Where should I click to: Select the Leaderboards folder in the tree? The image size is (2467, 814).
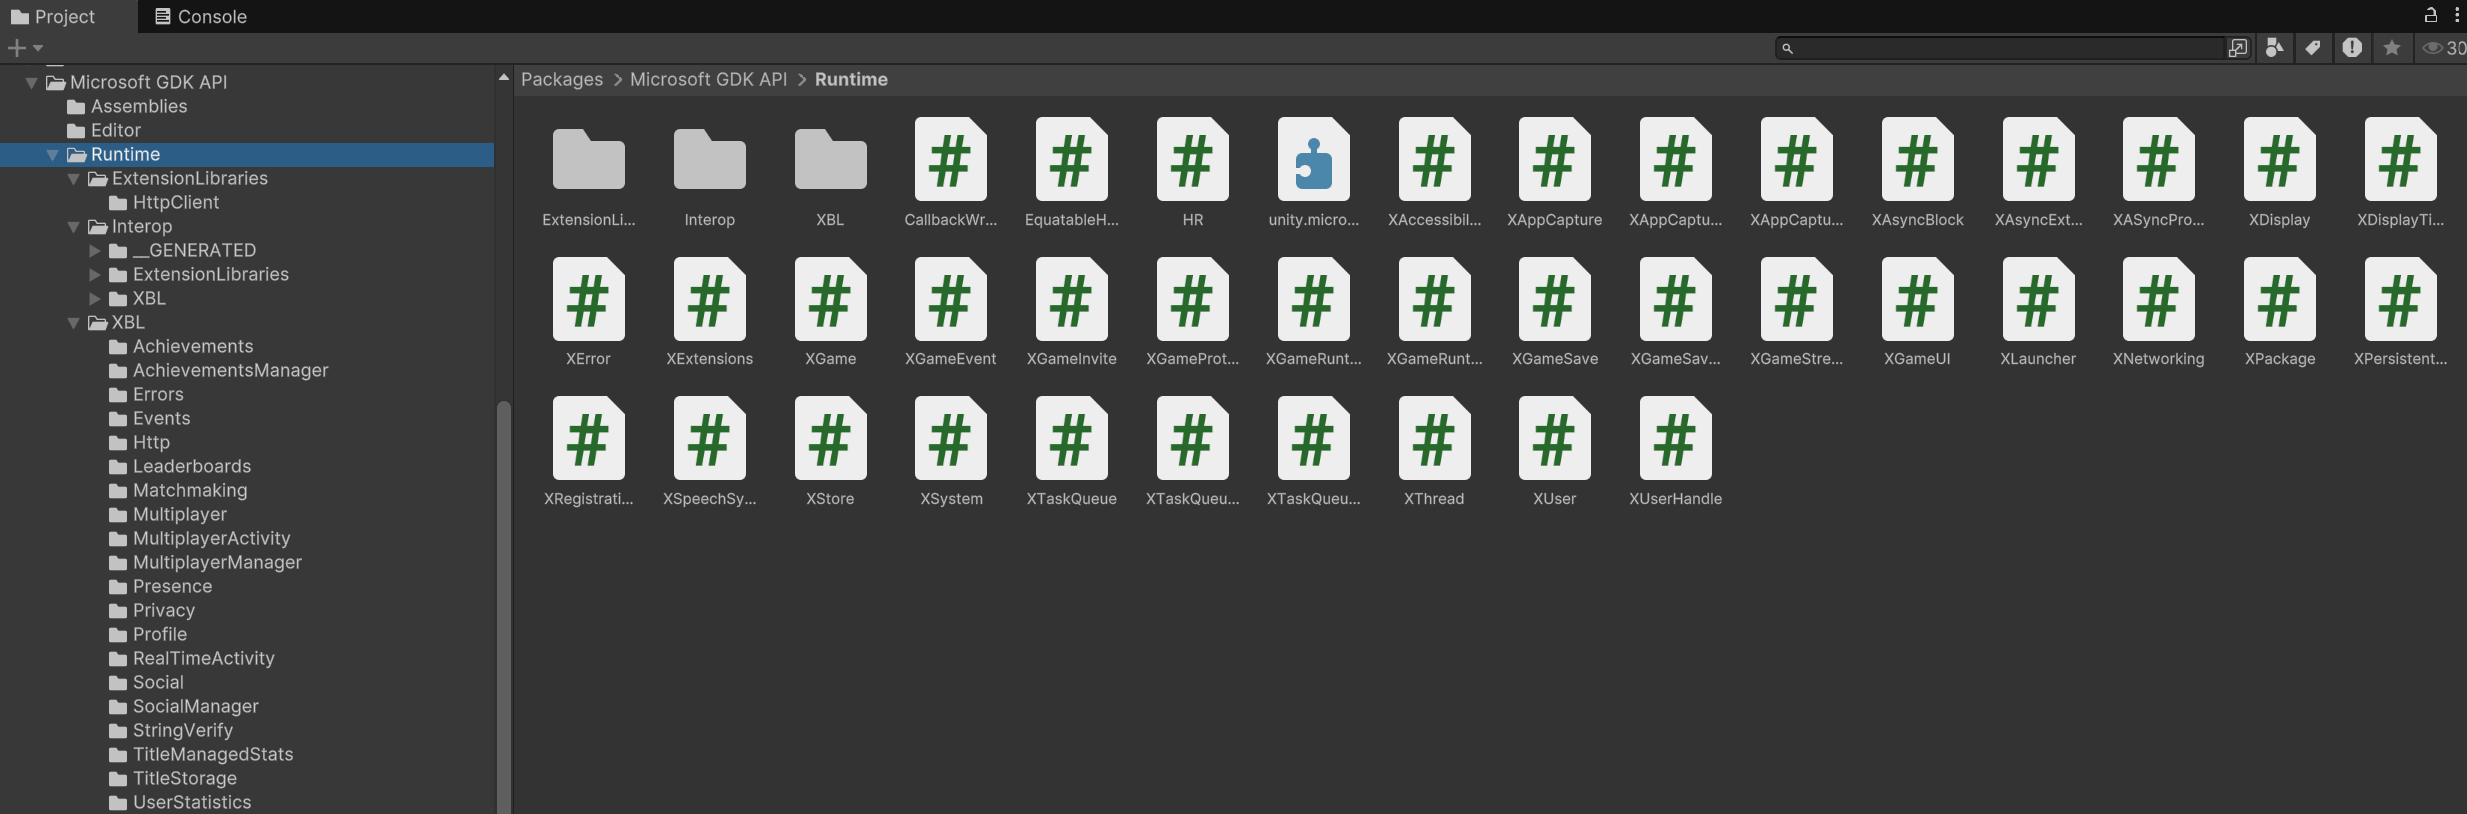(x=192, y=466)
